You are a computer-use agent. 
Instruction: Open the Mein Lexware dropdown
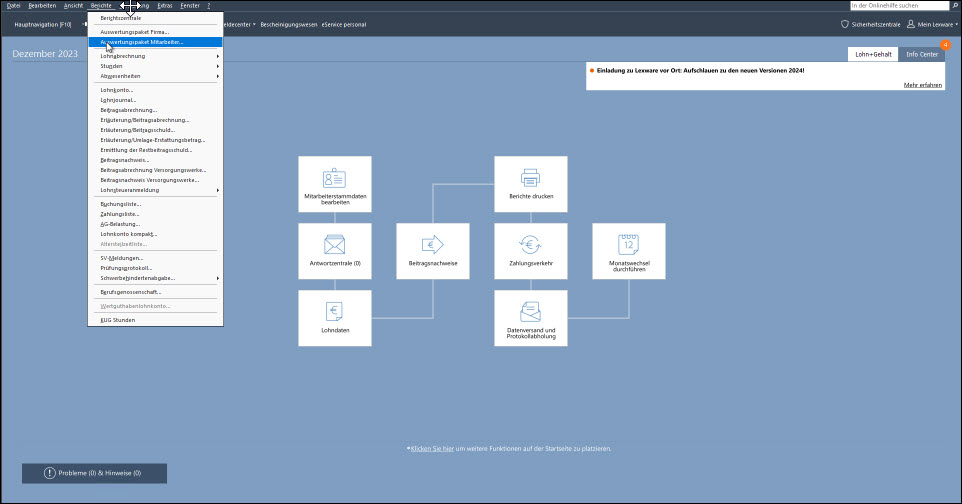[932, 24]
